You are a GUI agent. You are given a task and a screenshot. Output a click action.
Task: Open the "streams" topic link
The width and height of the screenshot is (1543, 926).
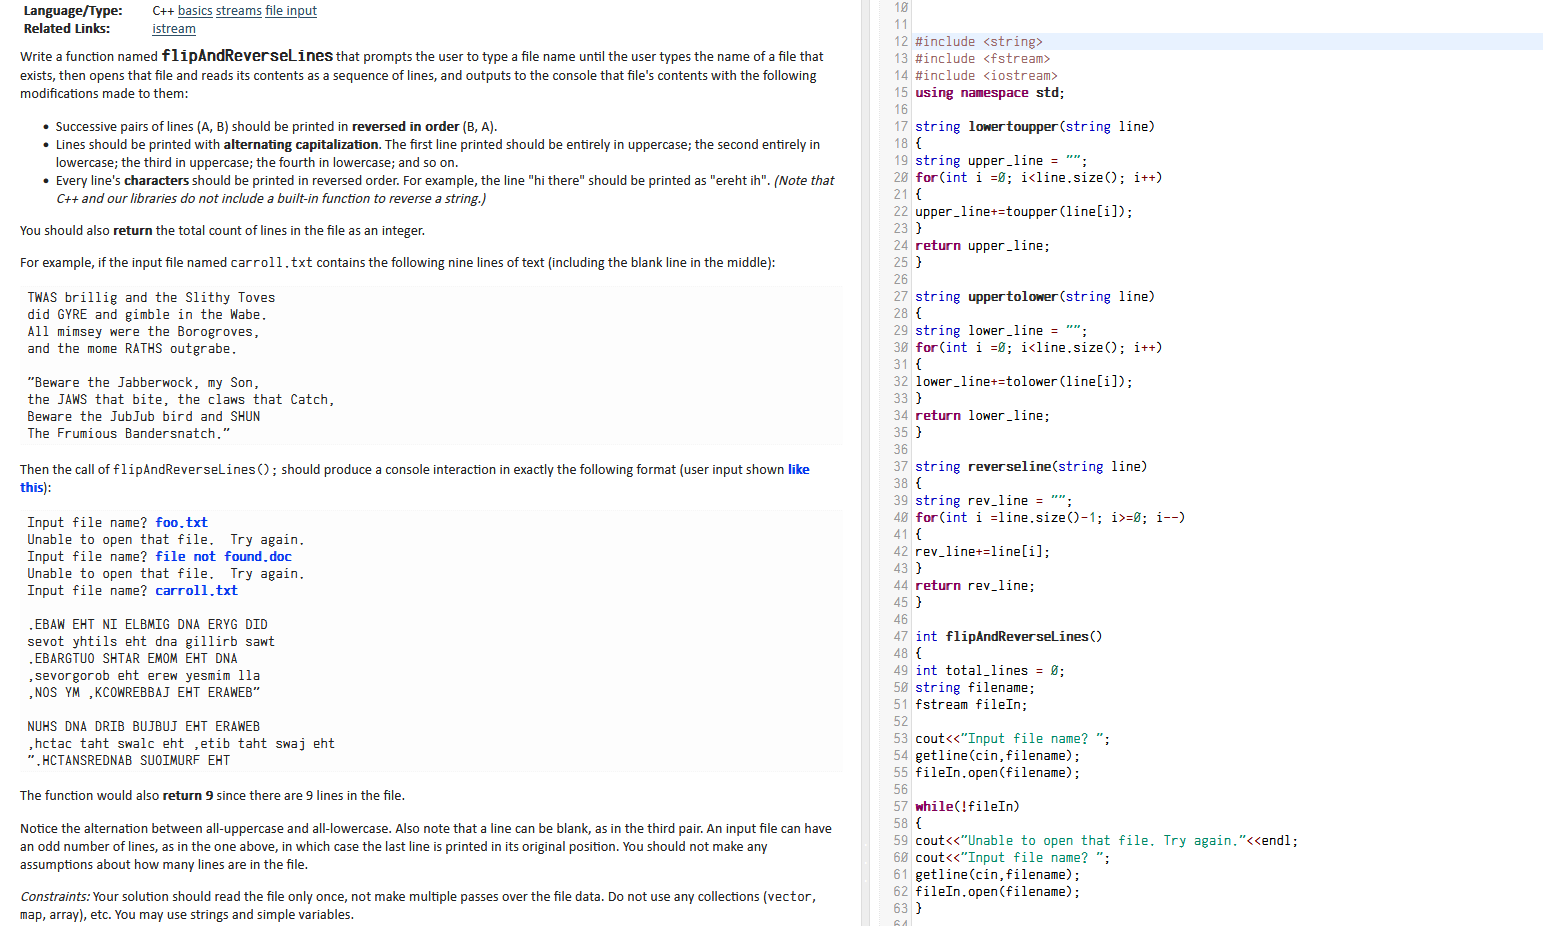(238, 11)
